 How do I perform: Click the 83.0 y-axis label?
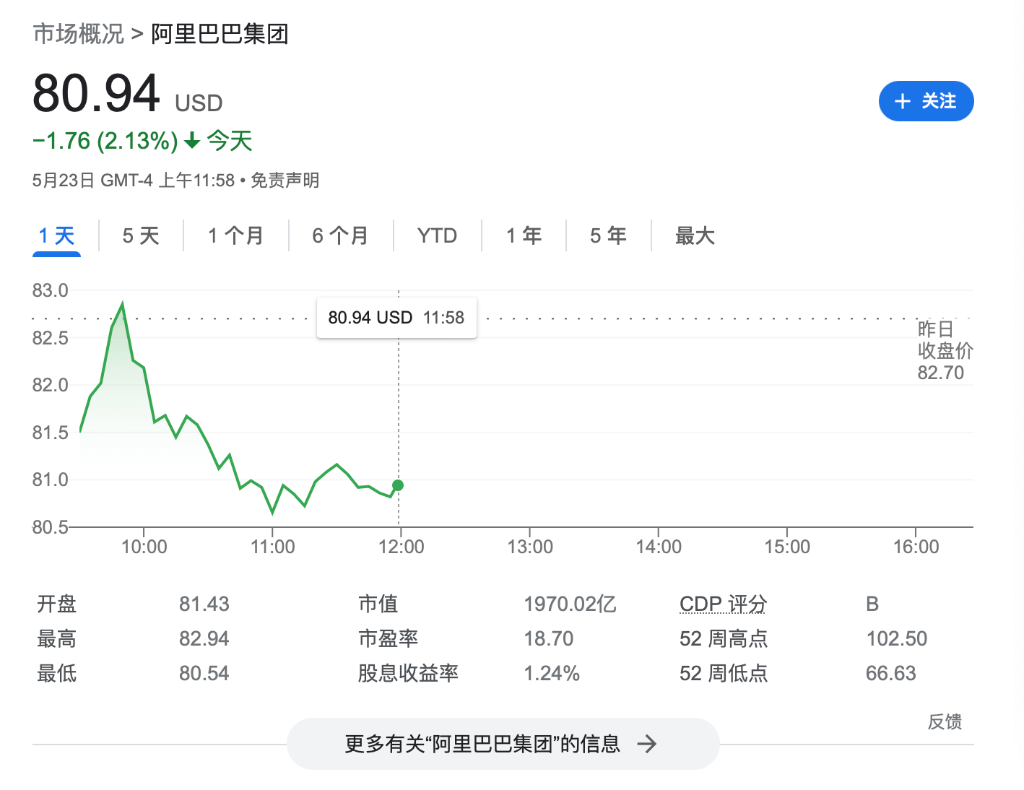tap(50, 291)
